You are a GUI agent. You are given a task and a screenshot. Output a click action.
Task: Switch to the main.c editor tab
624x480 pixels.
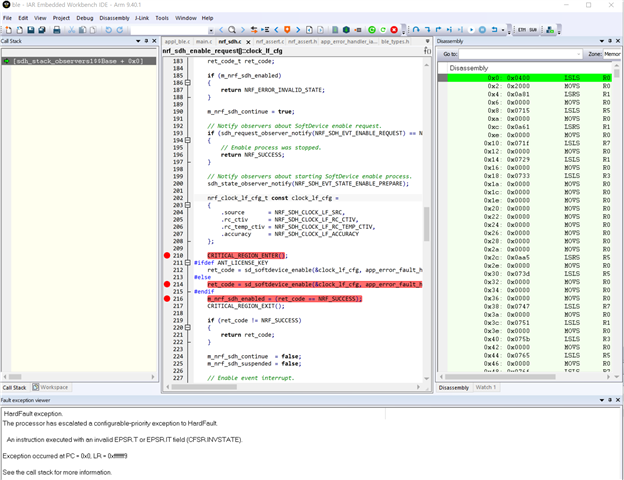[x=203, y=42]
